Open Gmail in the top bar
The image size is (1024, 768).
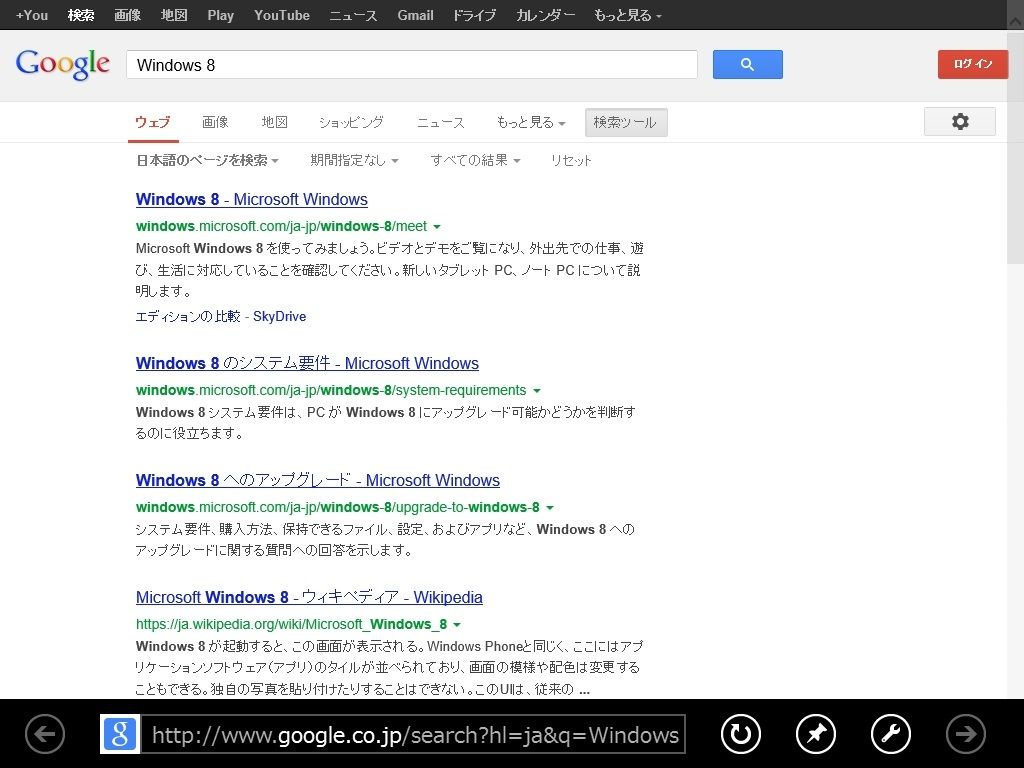pos(415,15)
